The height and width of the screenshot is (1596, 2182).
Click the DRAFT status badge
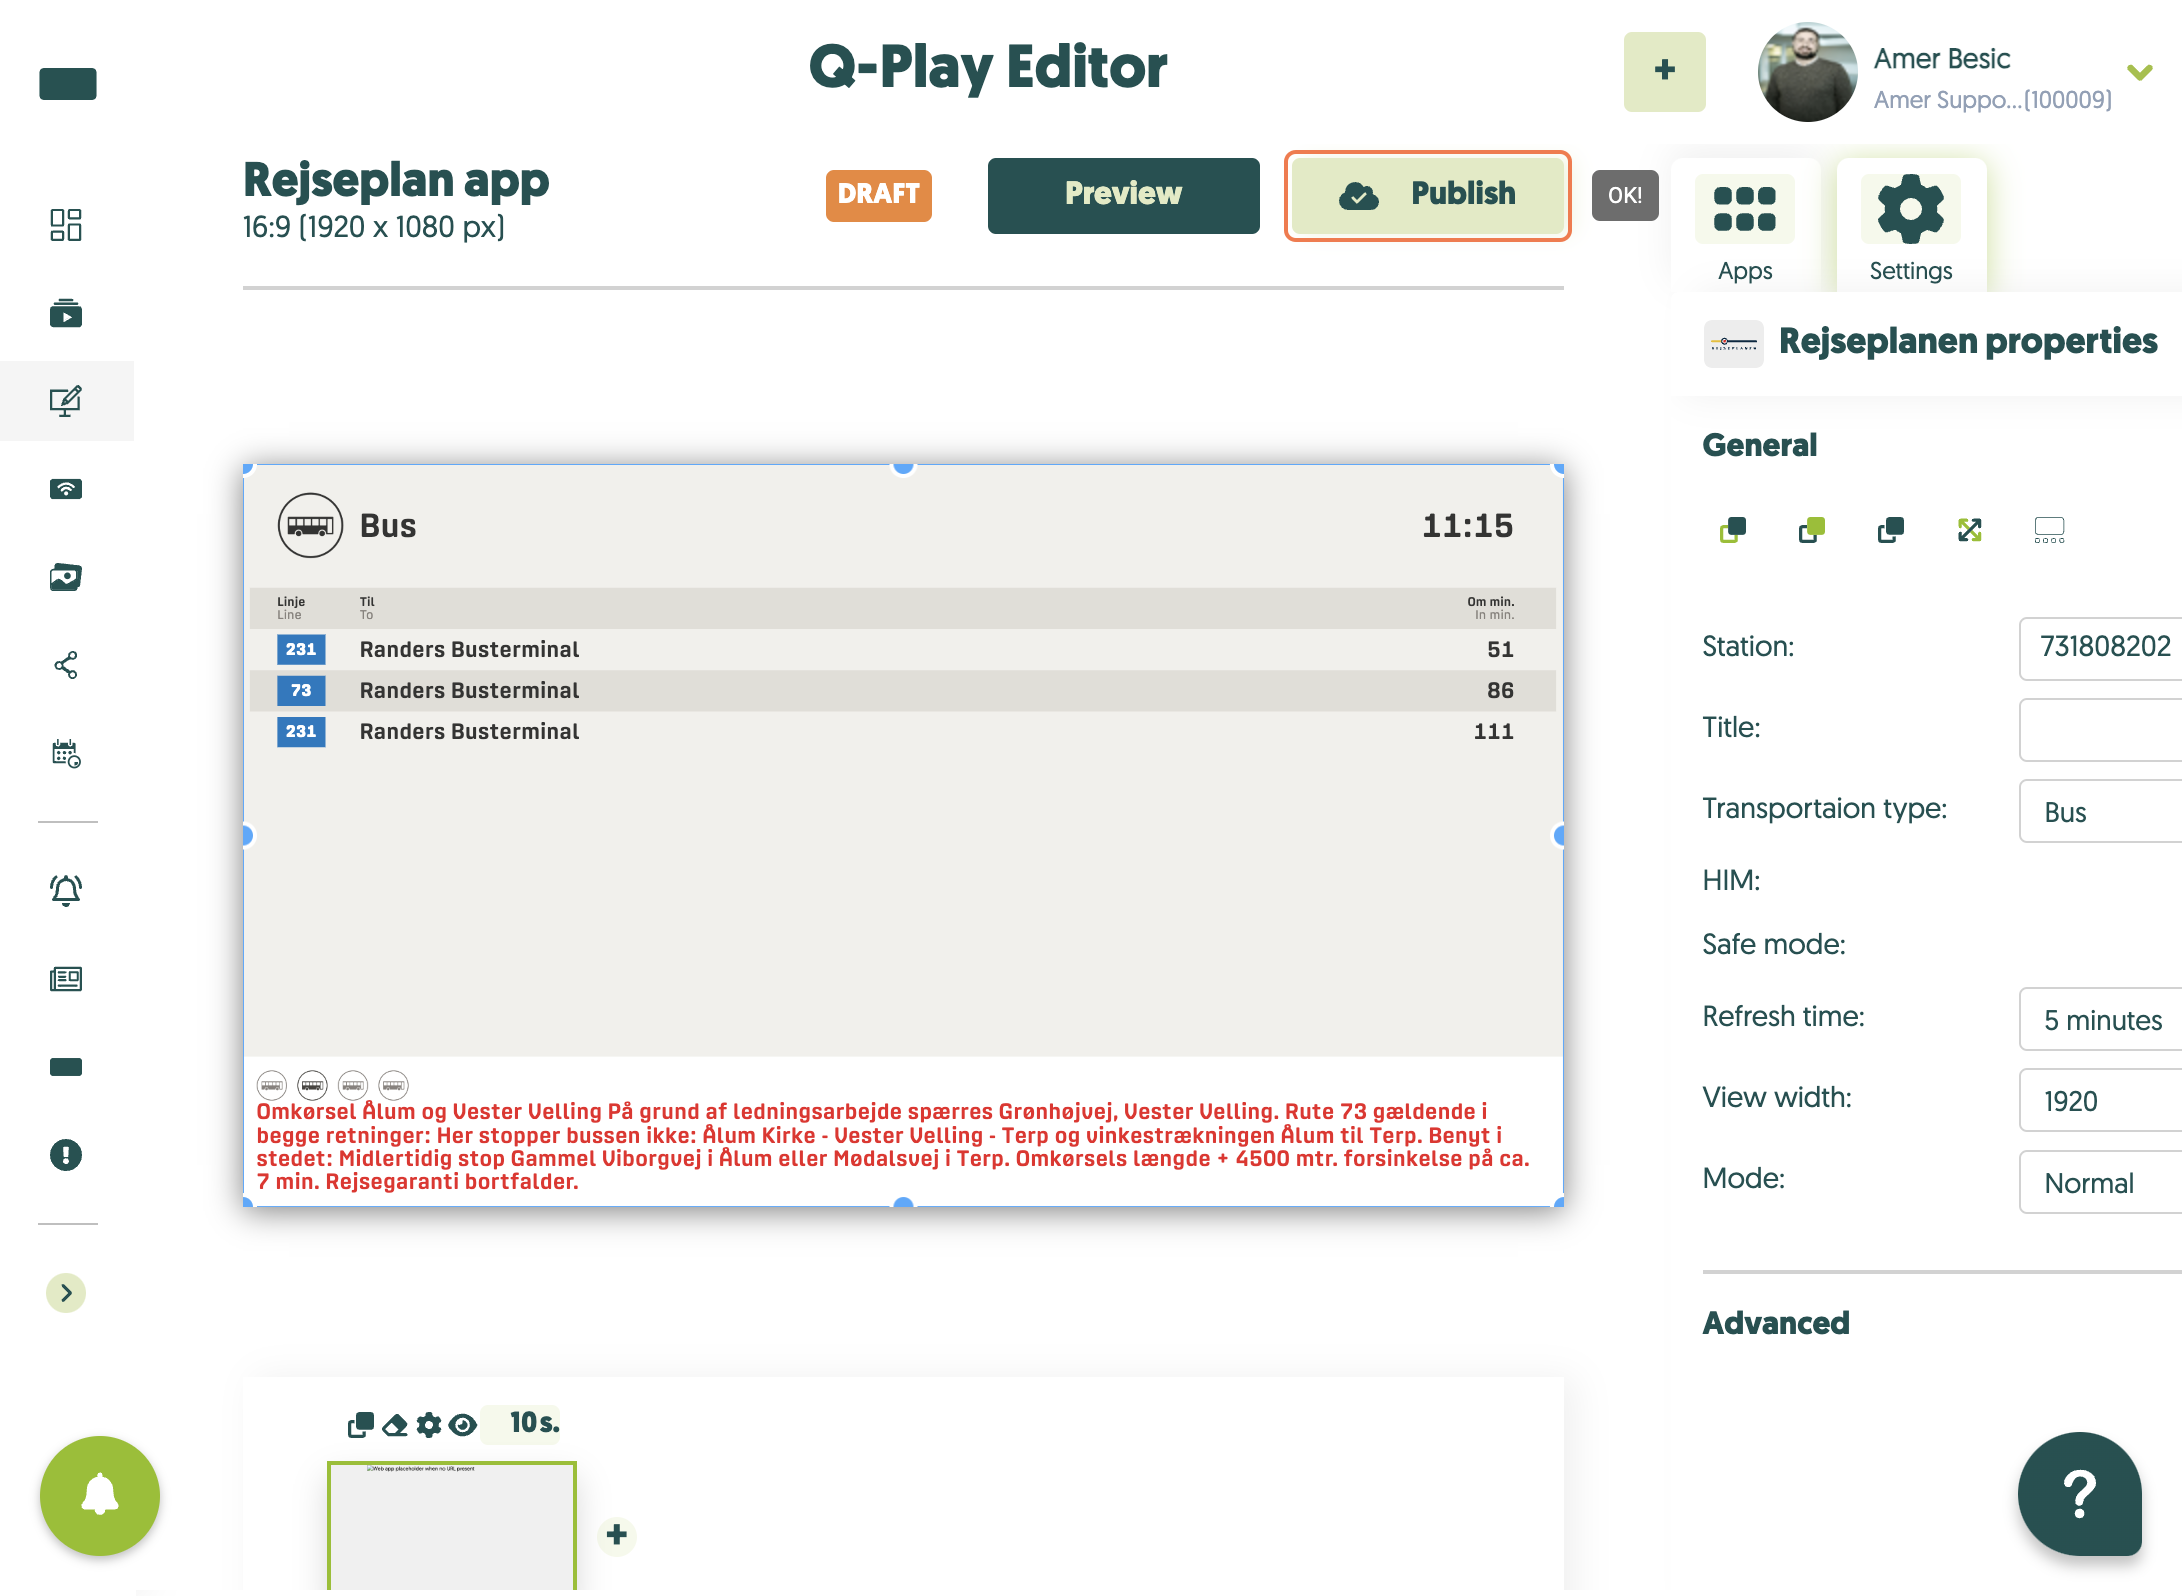[x=878, y=195]
